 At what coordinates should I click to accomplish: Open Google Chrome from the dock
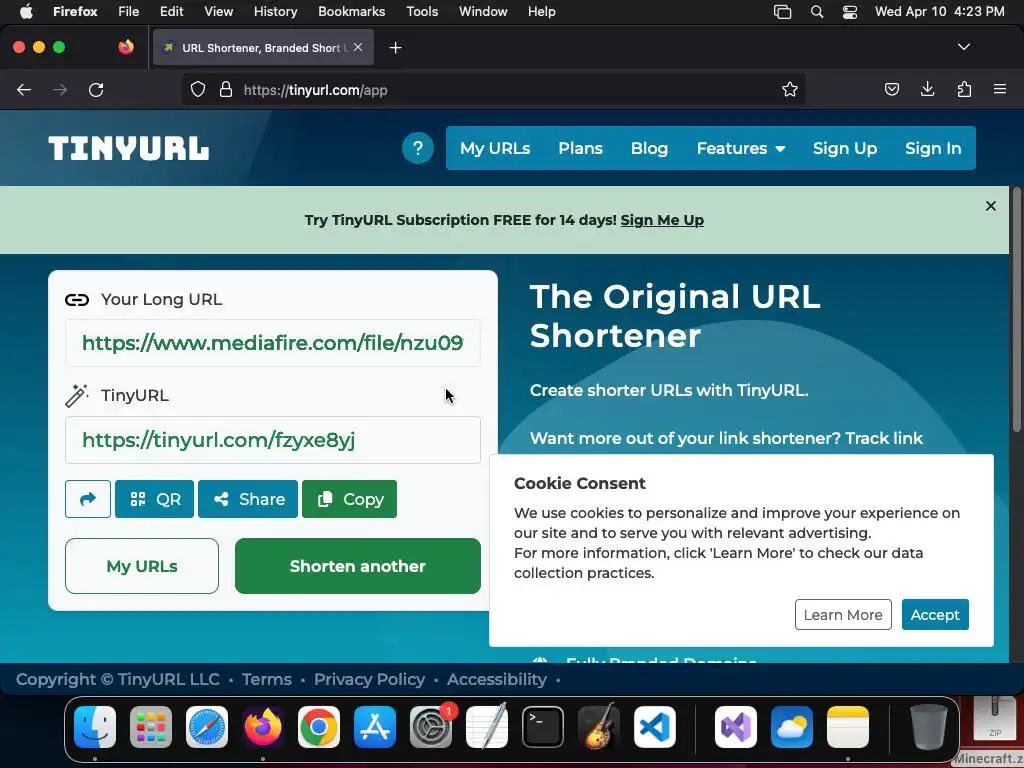pos(319,727)
